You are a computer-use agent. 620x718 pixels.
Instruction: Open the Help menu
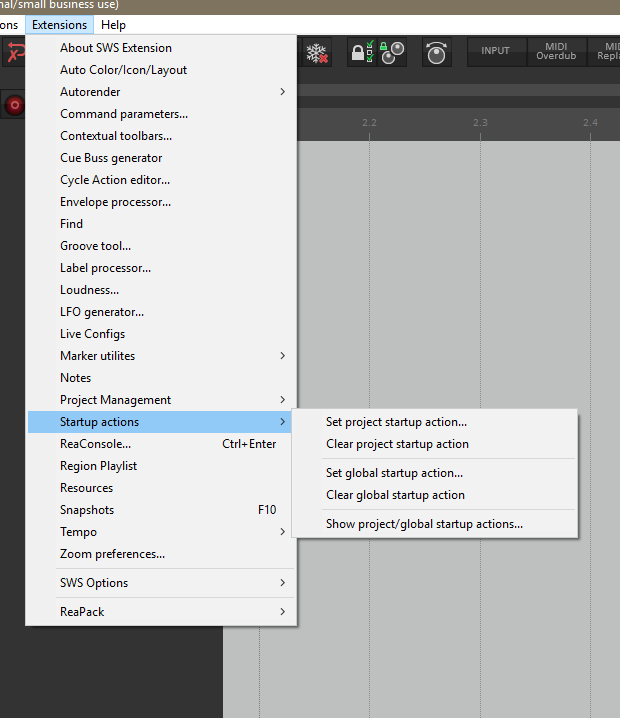113,25
